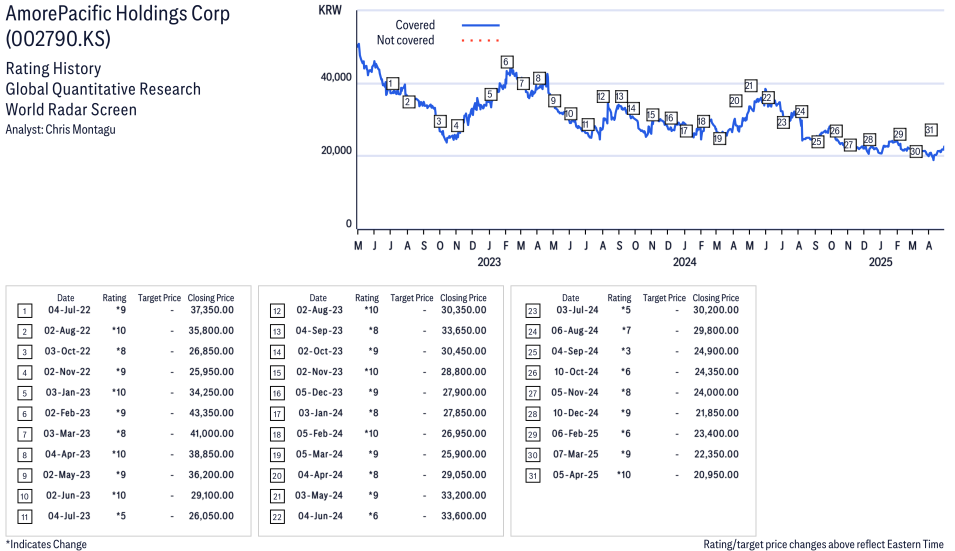955x551 pixels.
Task: Click the date 06-Feb-25
Action: pos(575,433)
